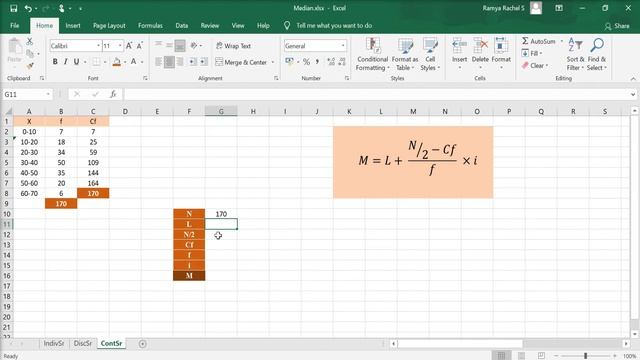640x360 pixels.
Task: Click the Cut scissors icon
Action: 29,41
